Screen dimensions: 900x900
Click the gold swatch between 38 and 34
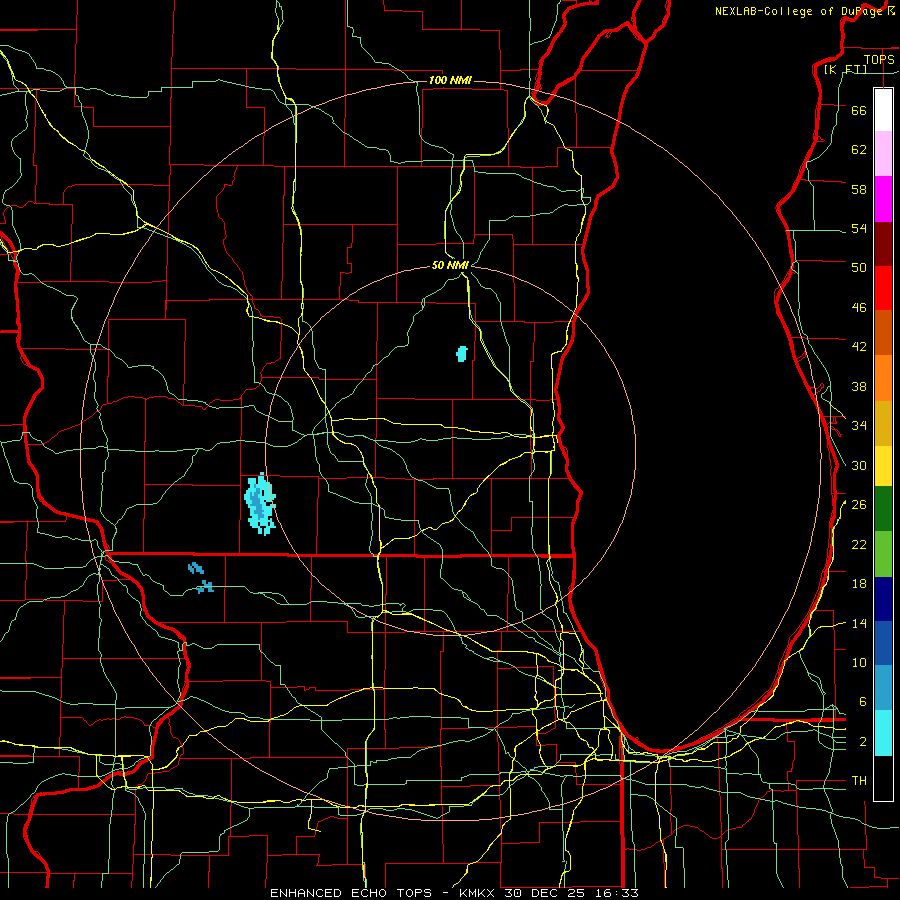click(x=883, y=423)
